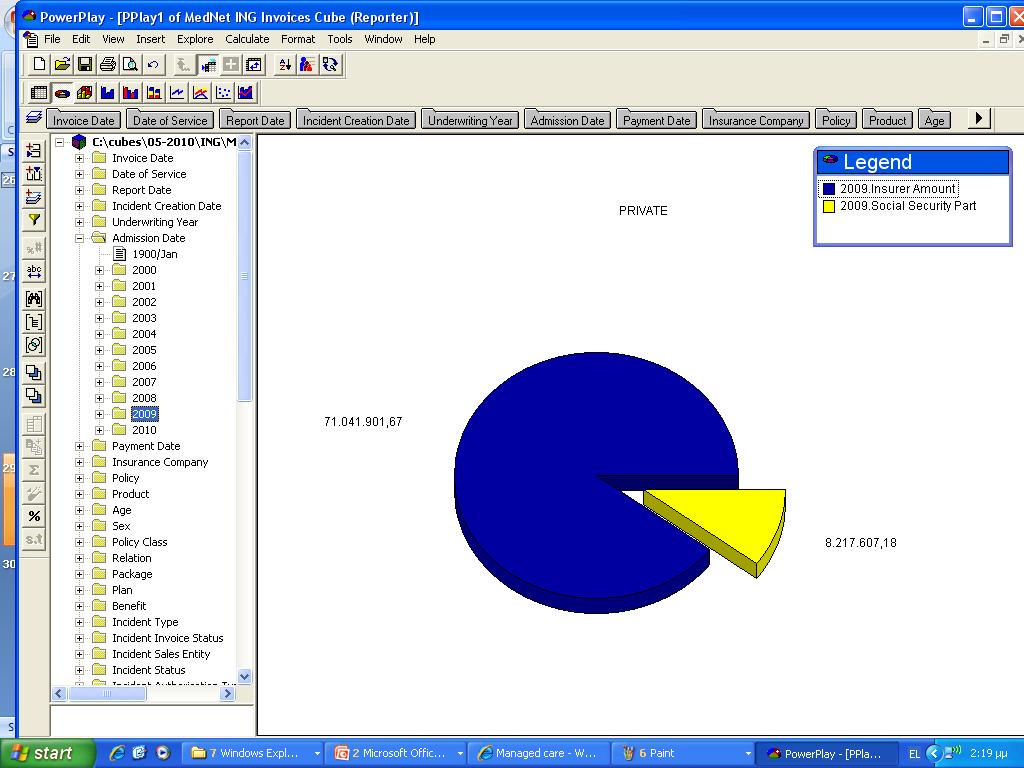Viewport: 1024px width, 768px height.
Task: Click the dimension line layers icon
Action: [34, 118]
